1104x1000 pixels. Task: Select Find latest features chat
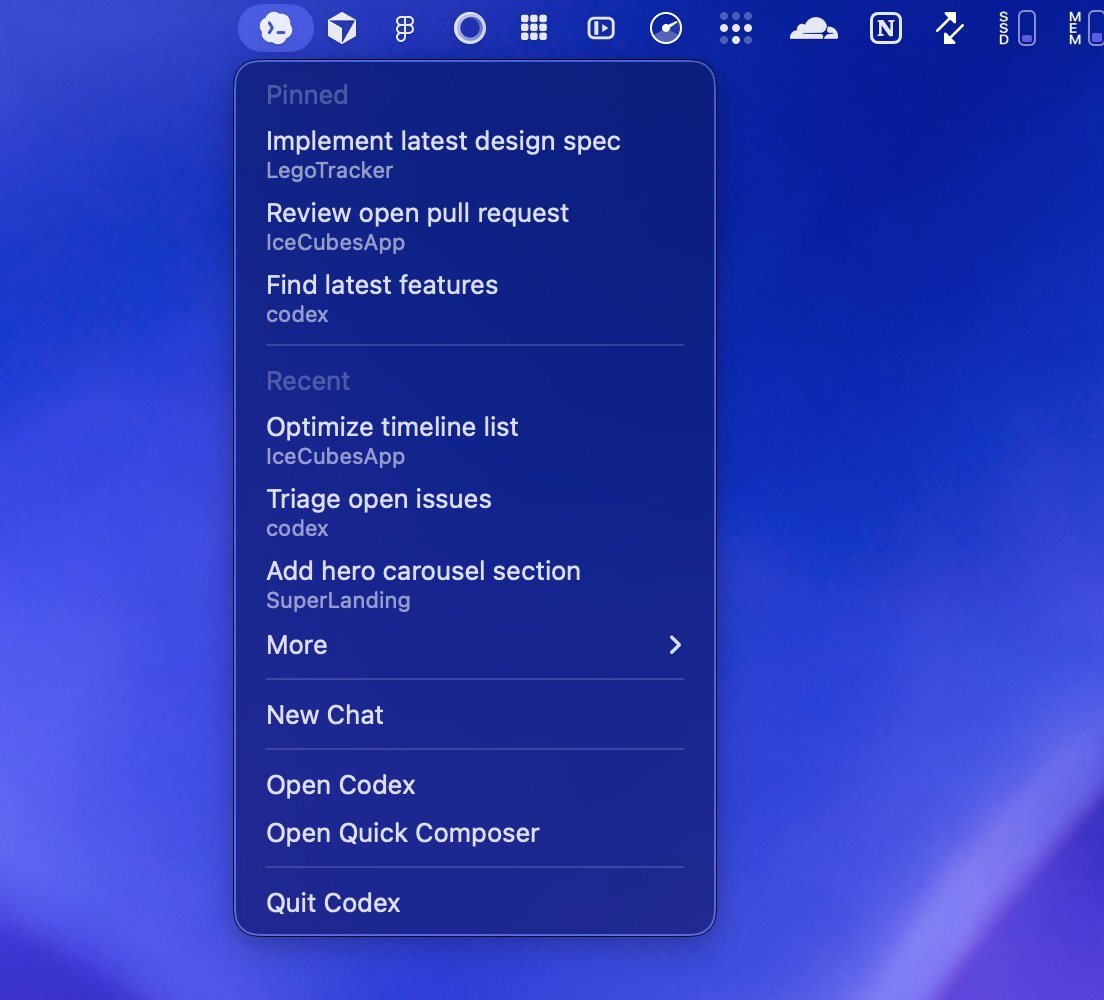tap(475, 298)
